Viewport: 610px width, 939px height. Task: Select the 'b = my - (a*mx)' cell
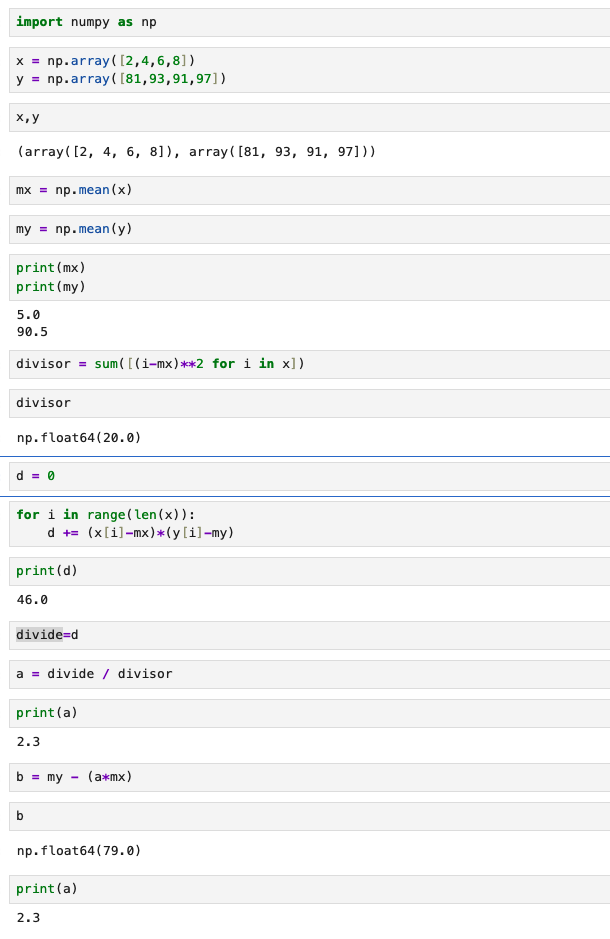pyautogui.click(x=309, y=777)
